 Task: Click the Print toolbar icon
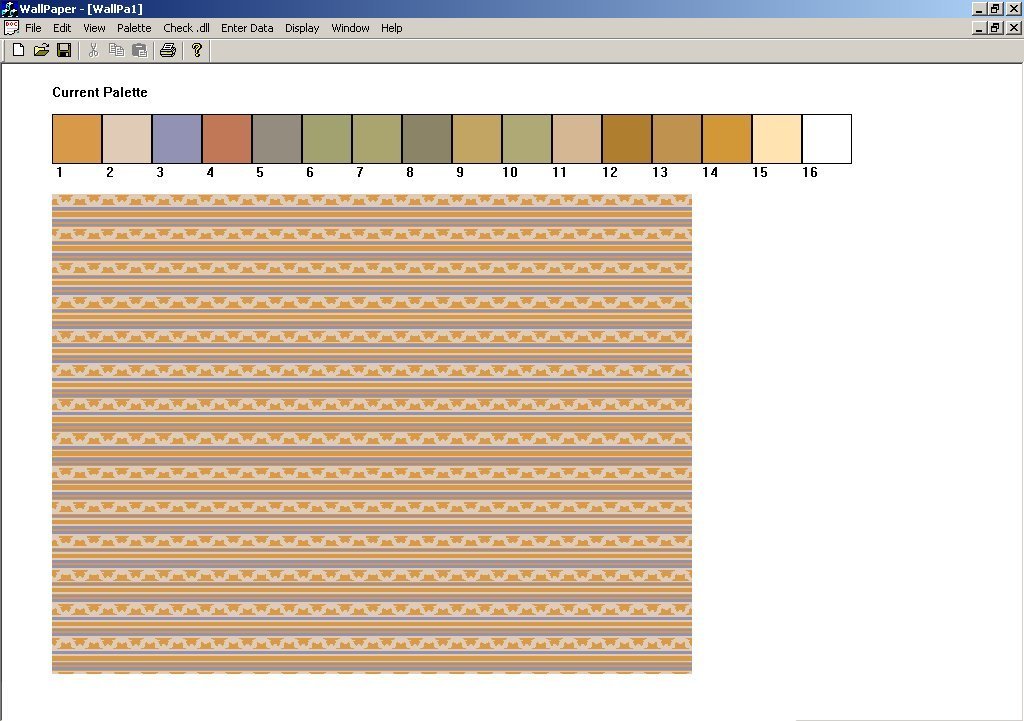tap(168, 50)
